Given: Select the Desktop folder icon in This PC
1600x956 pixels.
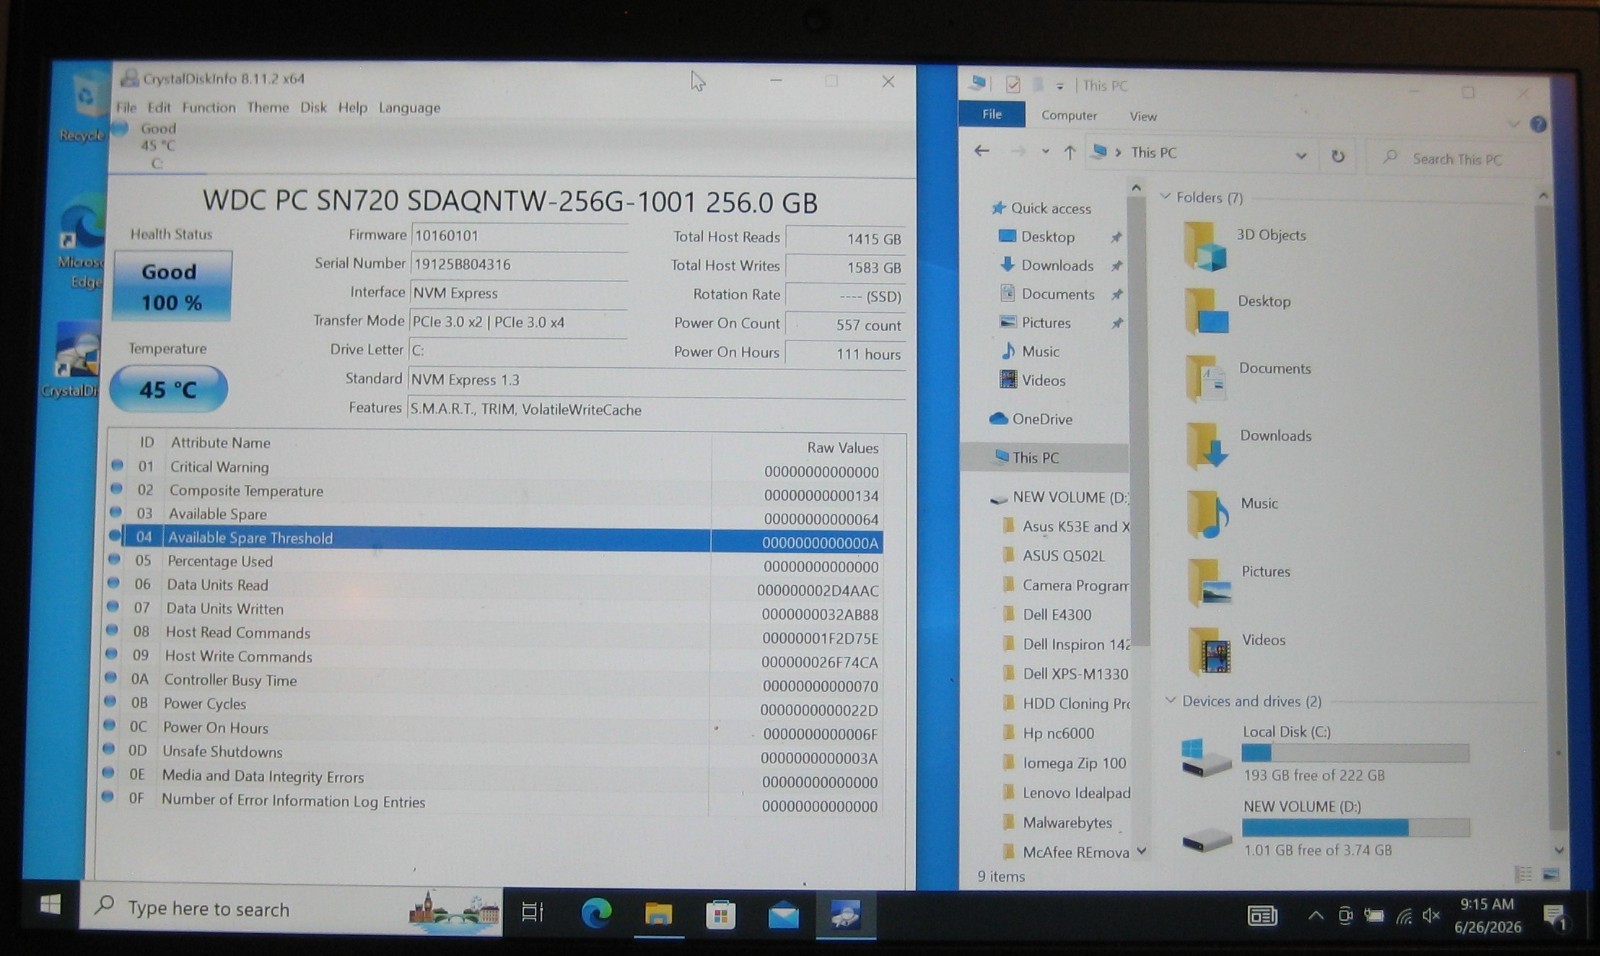Looking at the screenshot, I should click(x=1206, y=311).
